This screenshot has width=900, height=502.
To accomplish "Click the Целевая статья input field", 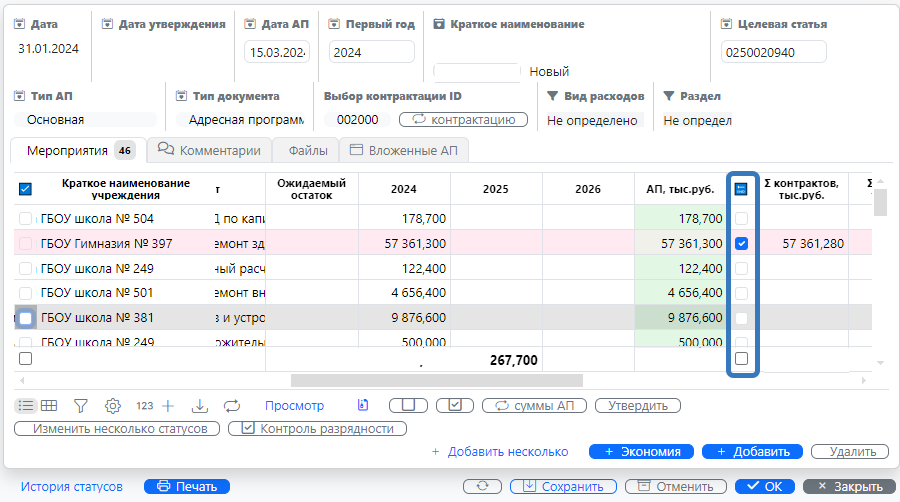I will (773, 52).
